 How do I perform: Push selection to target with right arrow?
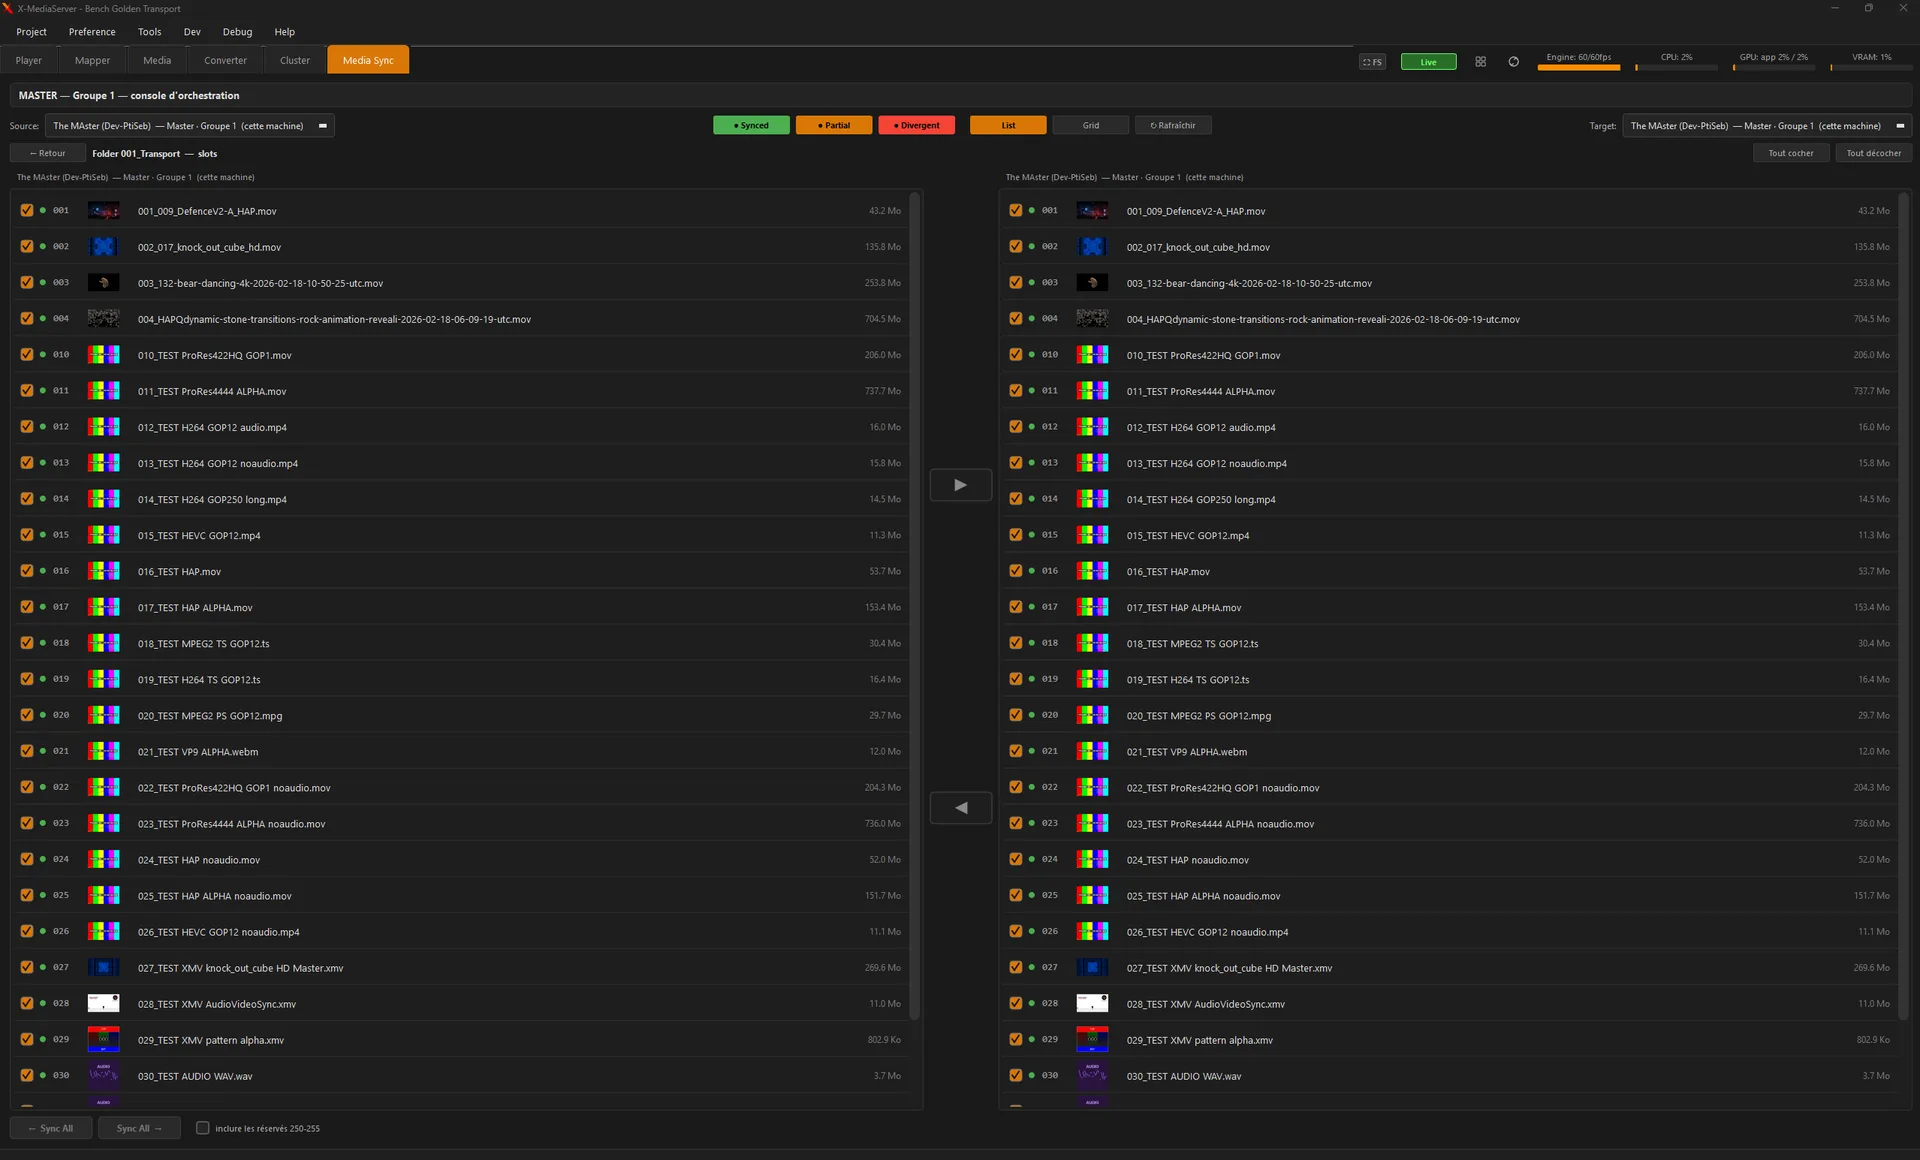[960, 485]
